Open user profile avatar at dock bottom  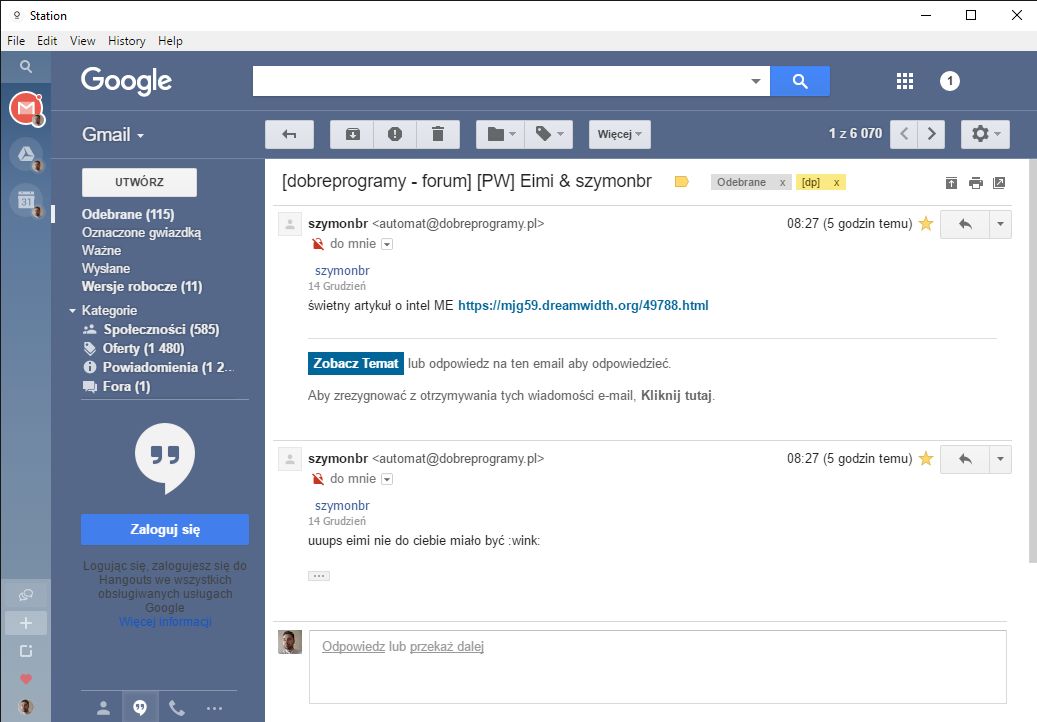tap(26, 707)
